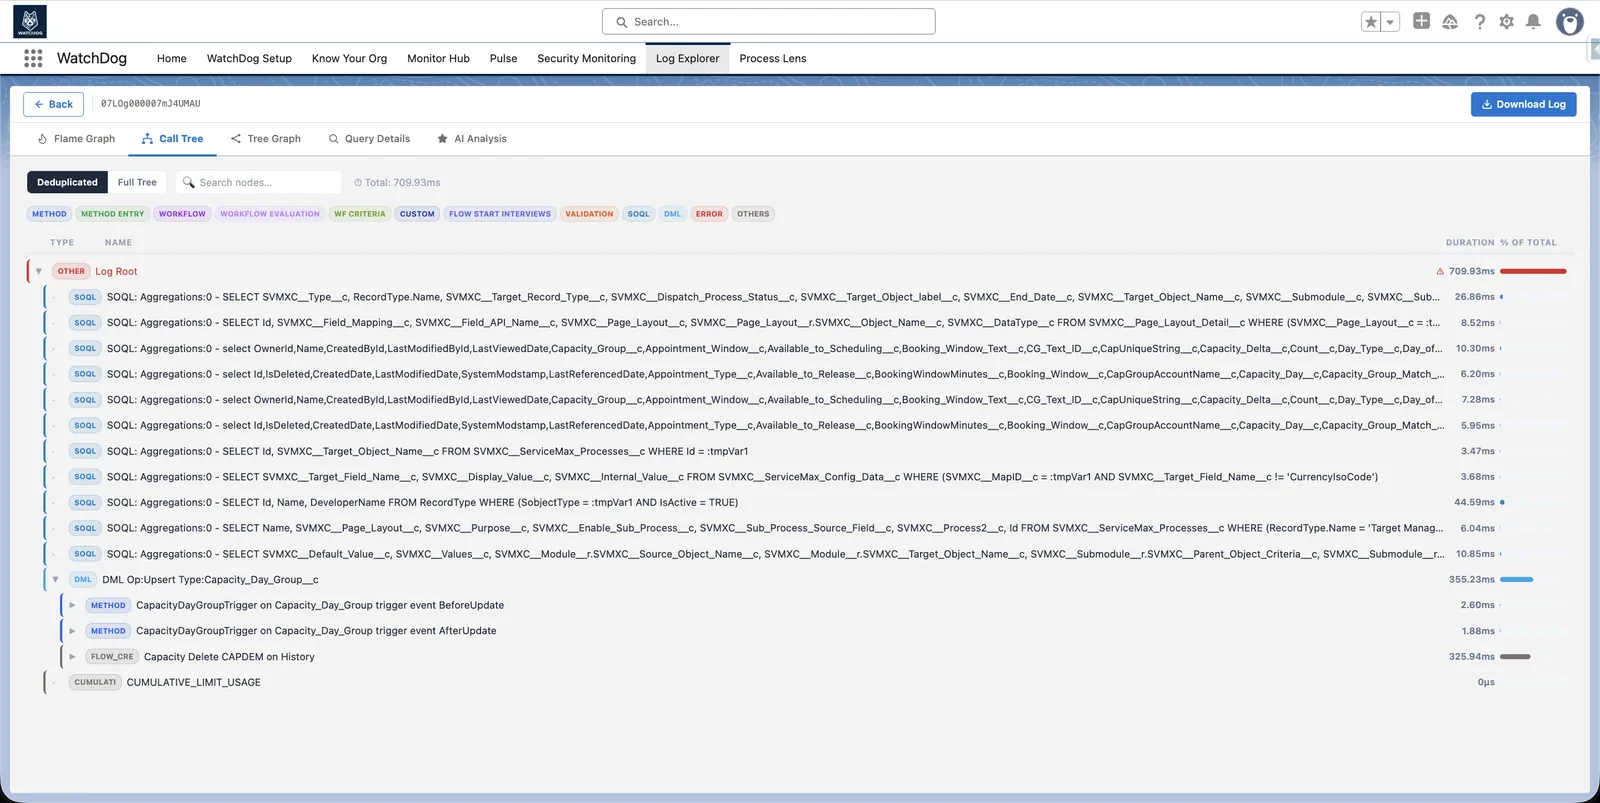Switch to Full Tree view toggle
Image resolution: width=1600 pixels, height=803 pixels.
(137, 182)
